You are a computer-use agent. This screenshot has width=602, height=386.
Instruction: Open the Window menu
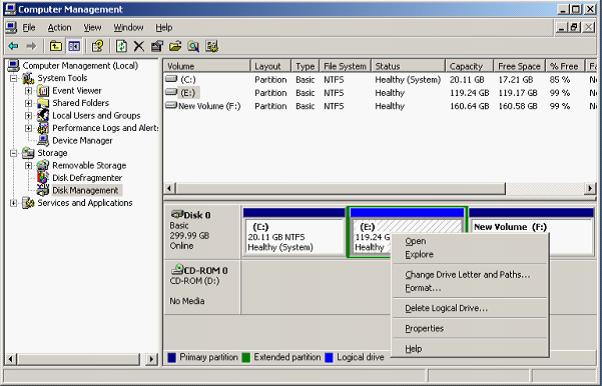tap(128, 28)
